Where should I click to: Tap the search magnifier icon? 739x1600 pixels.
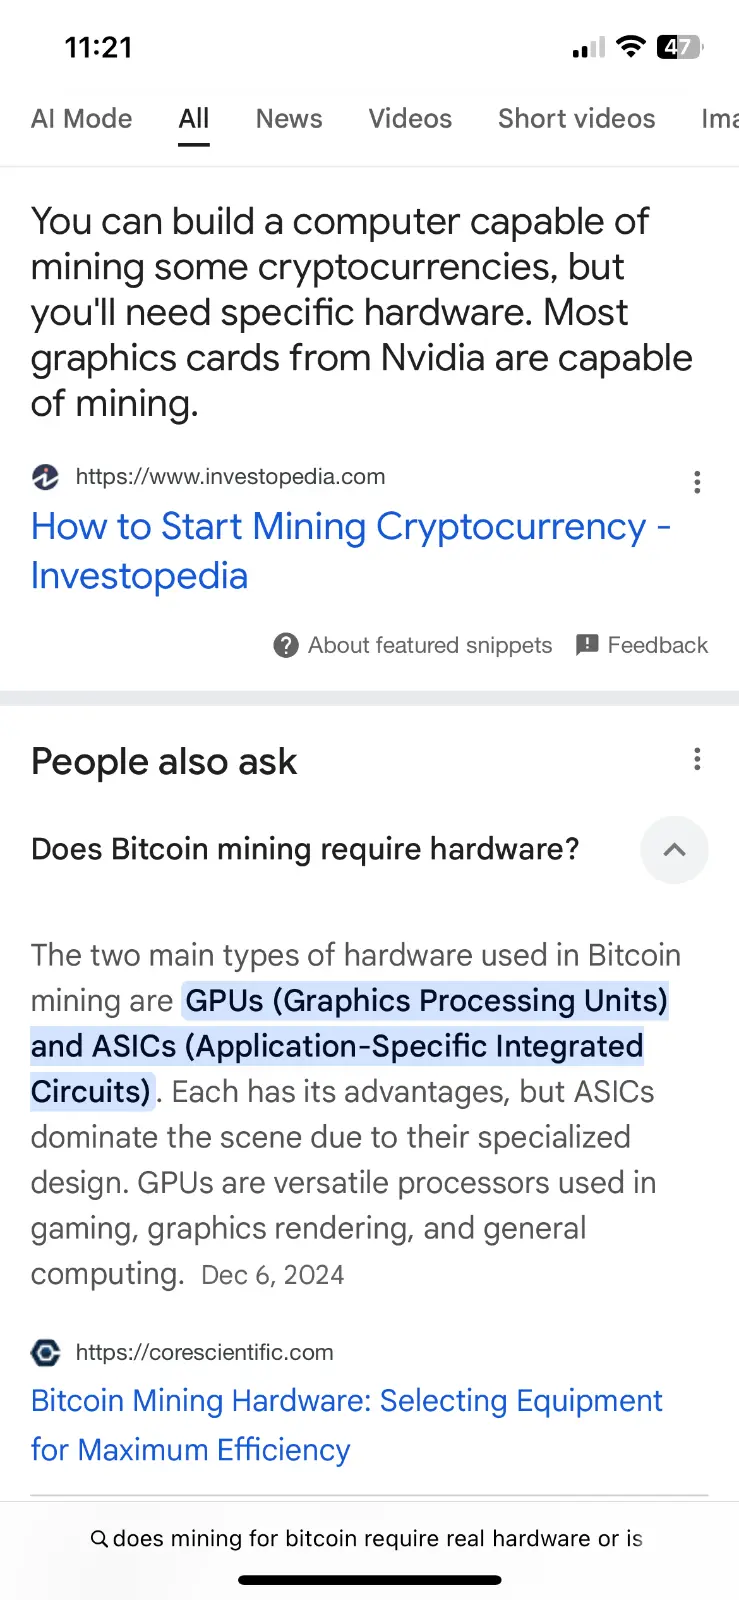coord(99,1539)
